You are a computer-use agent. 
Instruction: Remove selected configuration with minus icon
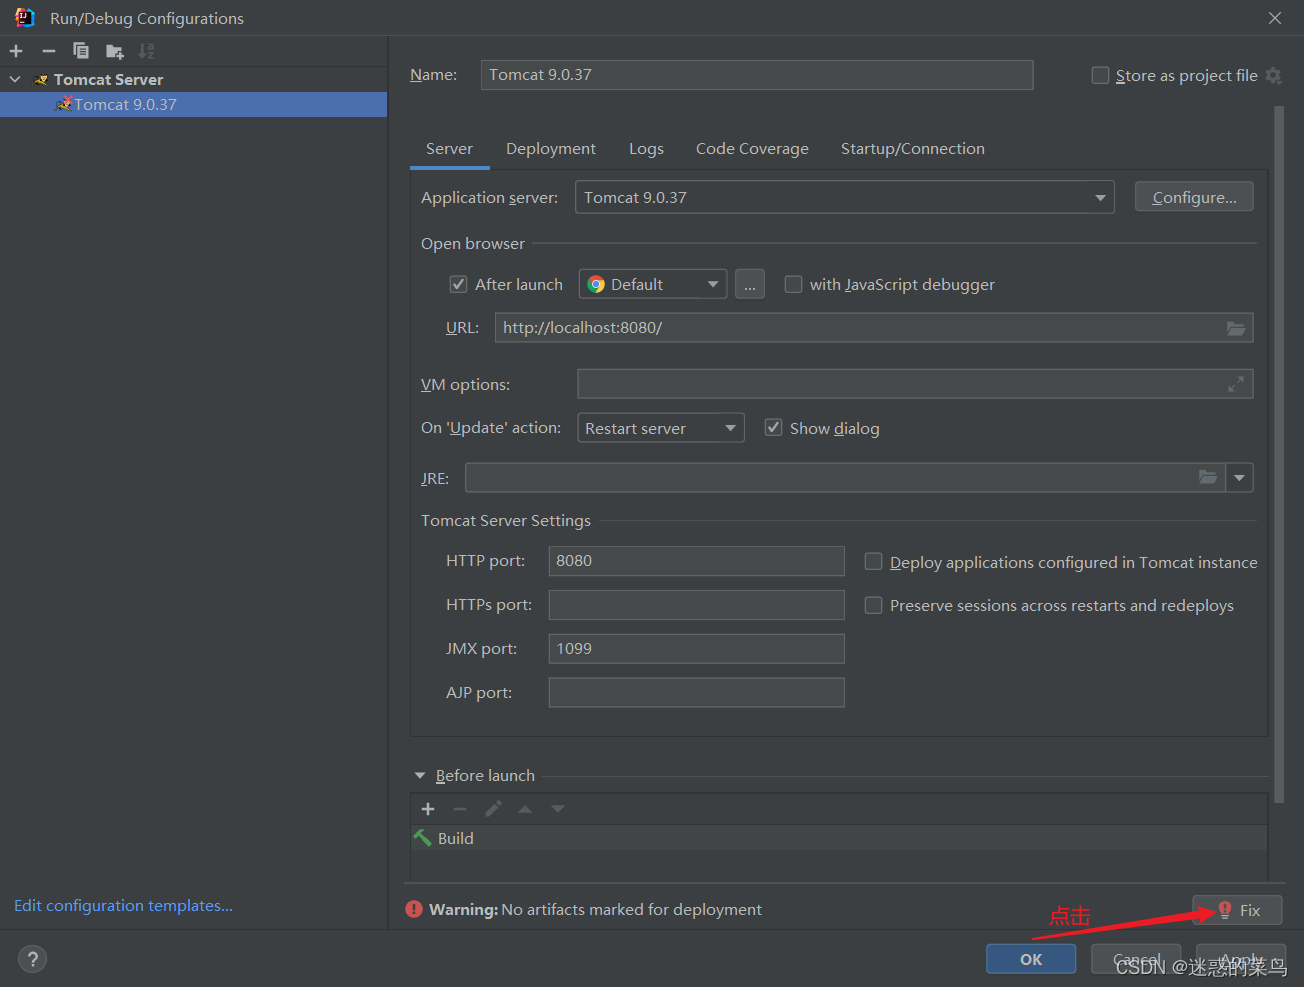[x=48, y=51]
